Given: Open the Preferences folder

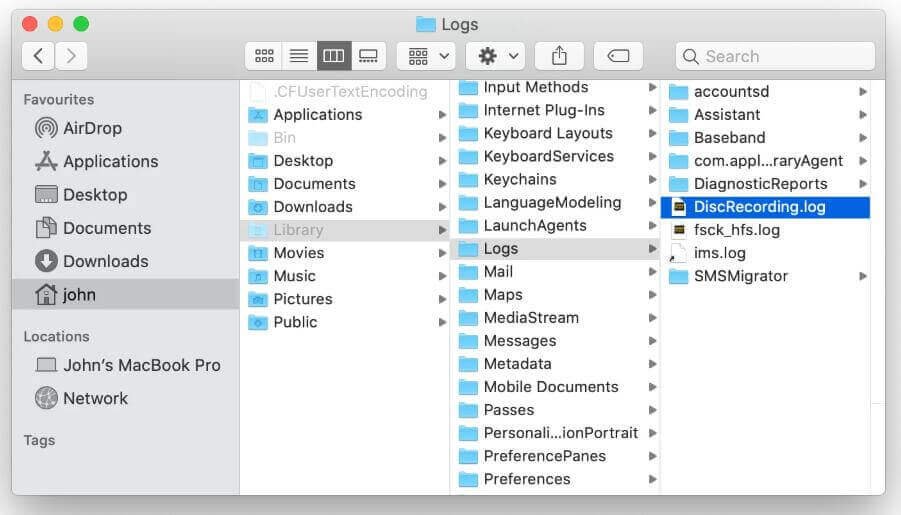Looking at the screenshot, I should (x=556, y=479).
